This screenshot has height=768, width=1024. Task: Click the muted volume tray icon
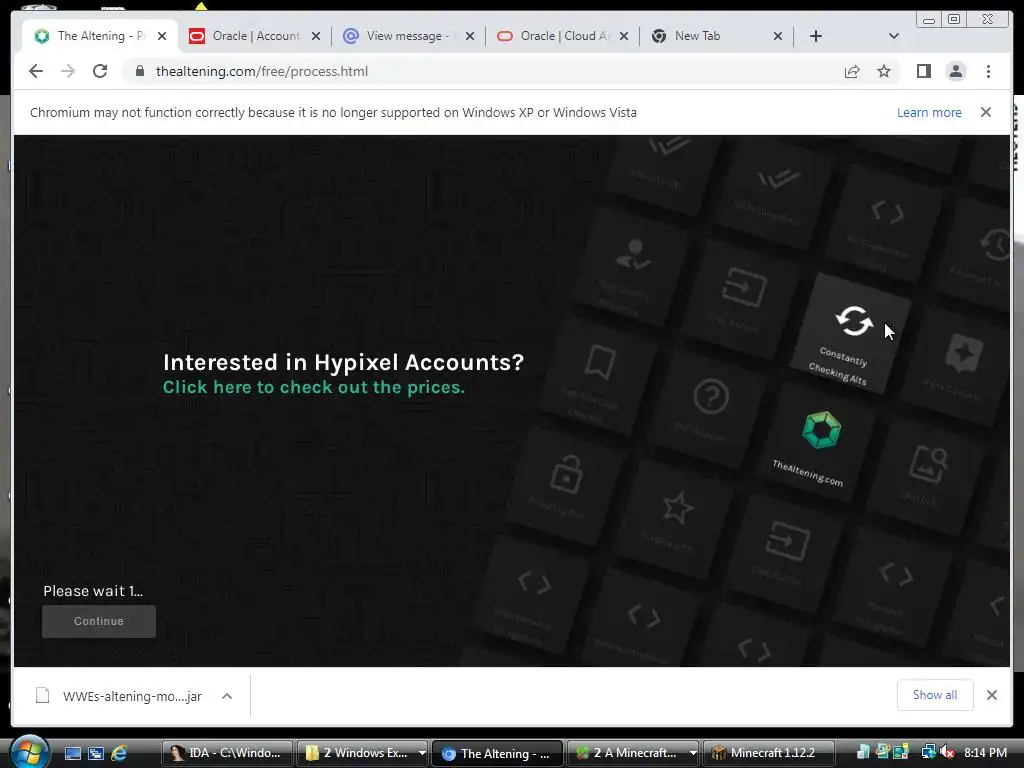(947, 752)
